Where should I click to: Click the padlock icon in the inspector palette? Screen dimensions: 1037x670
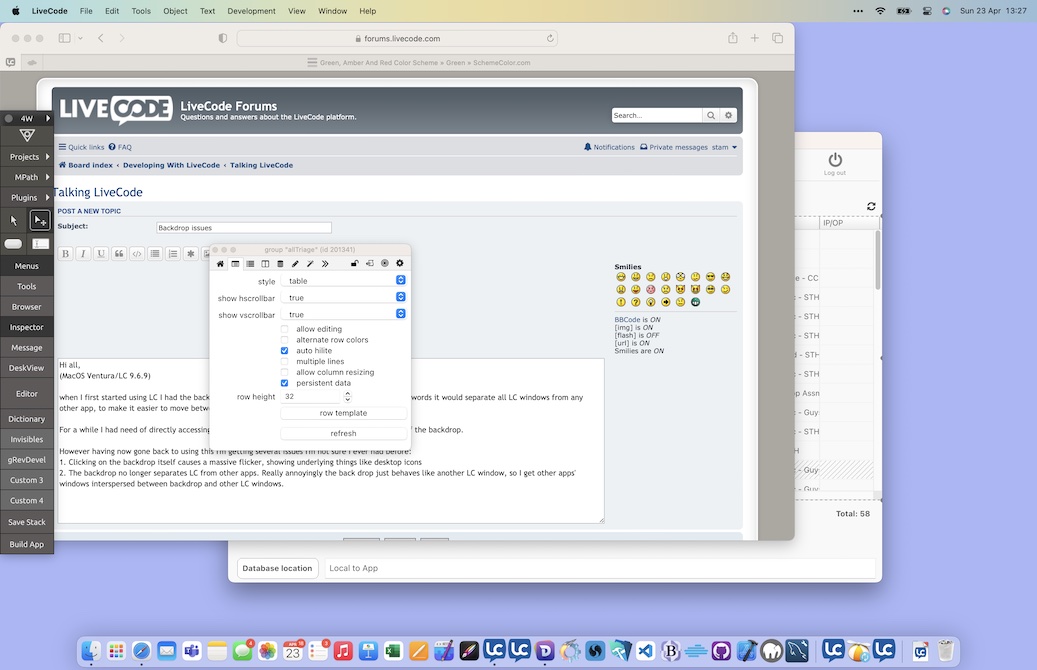[x=355, y=263]
